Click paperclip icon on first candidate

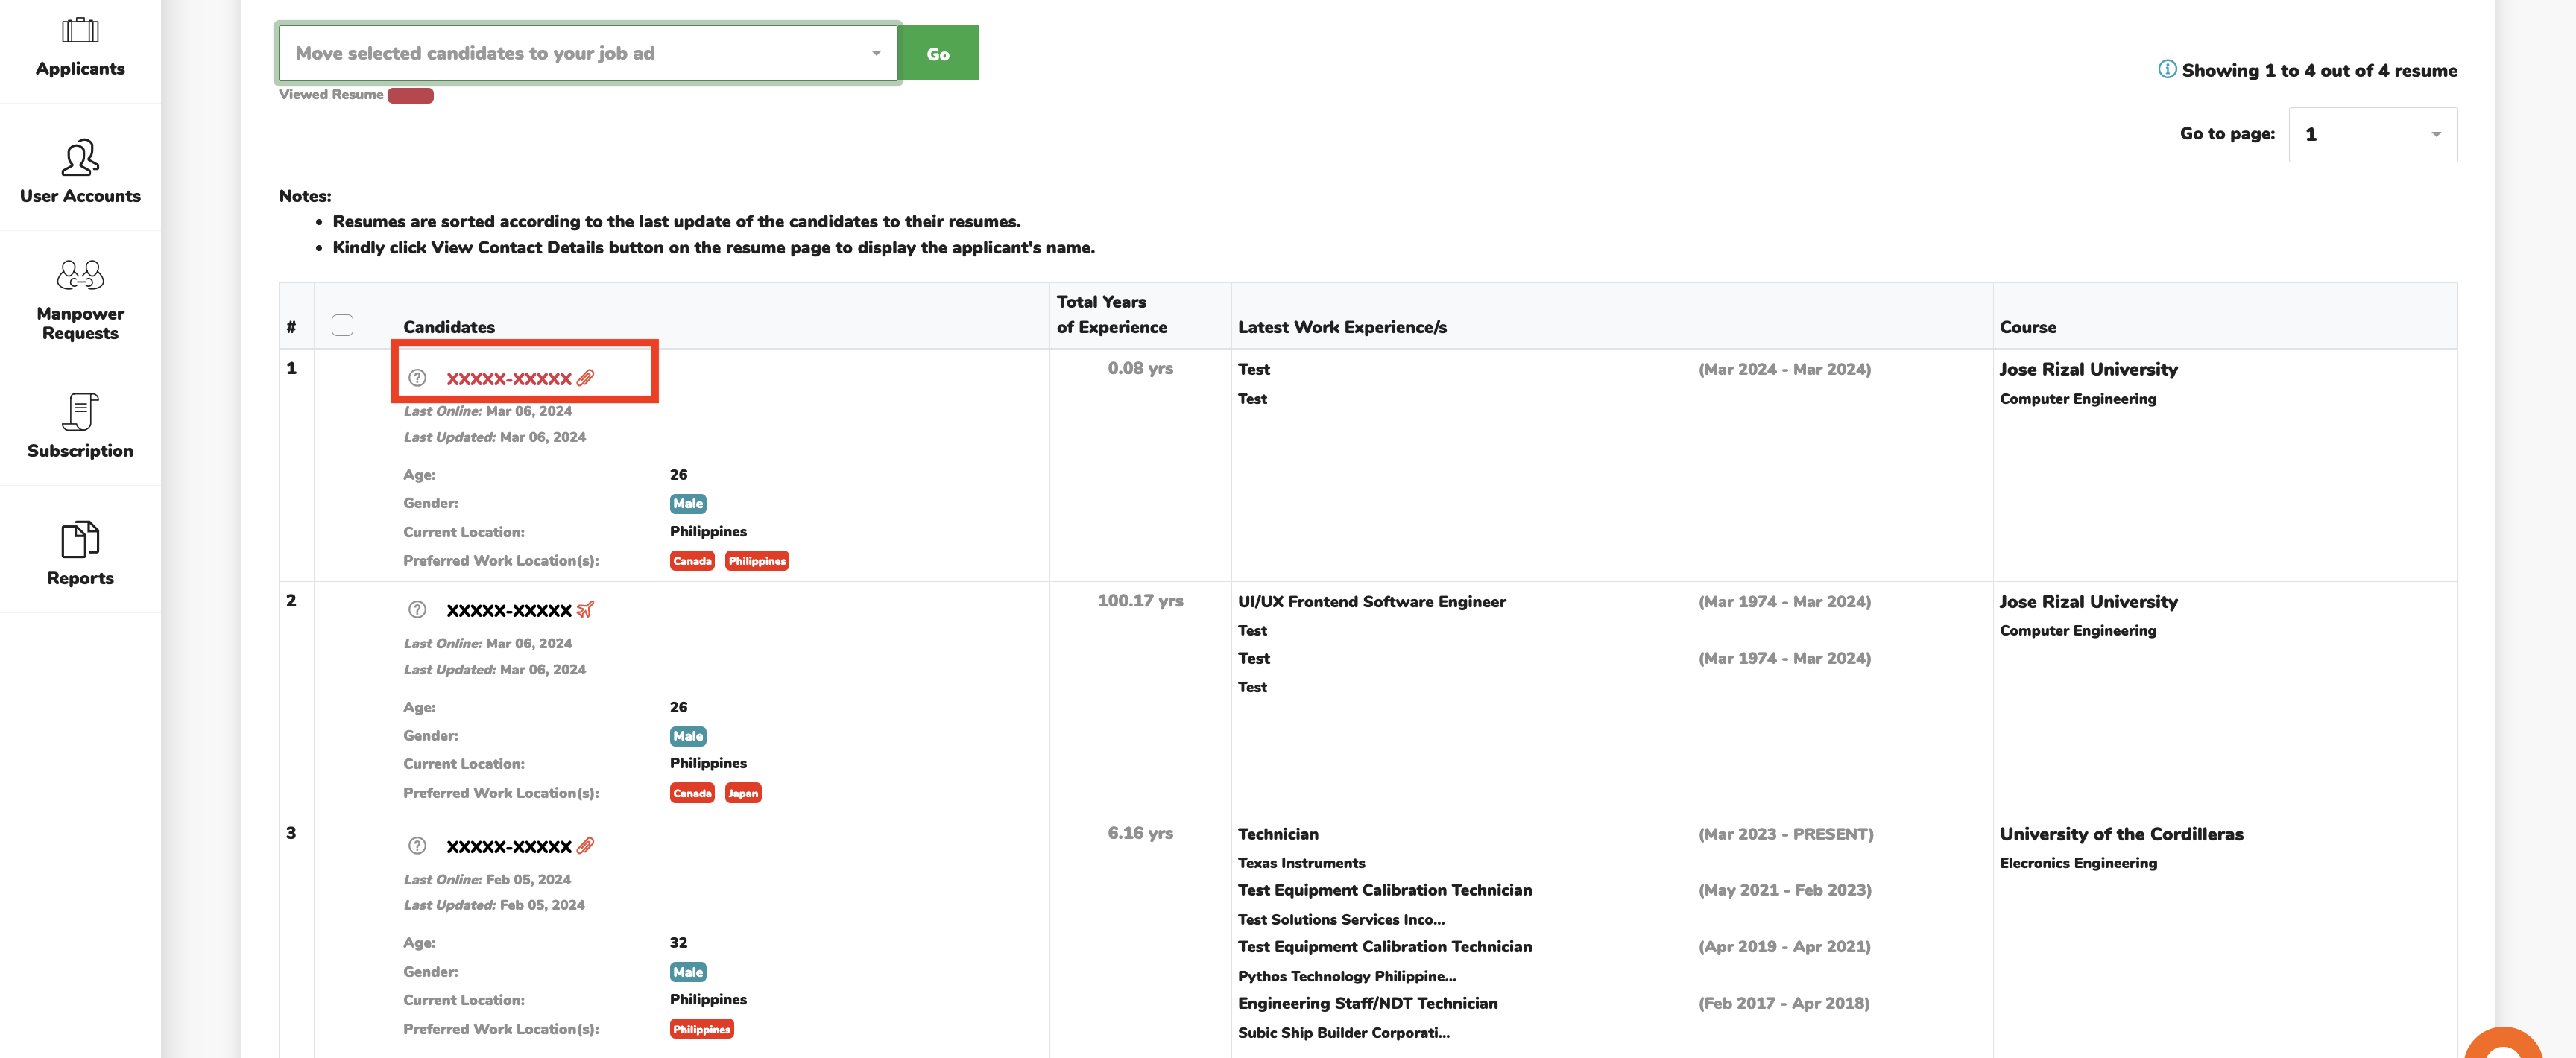pyautogui.click(x=586, y=378)
